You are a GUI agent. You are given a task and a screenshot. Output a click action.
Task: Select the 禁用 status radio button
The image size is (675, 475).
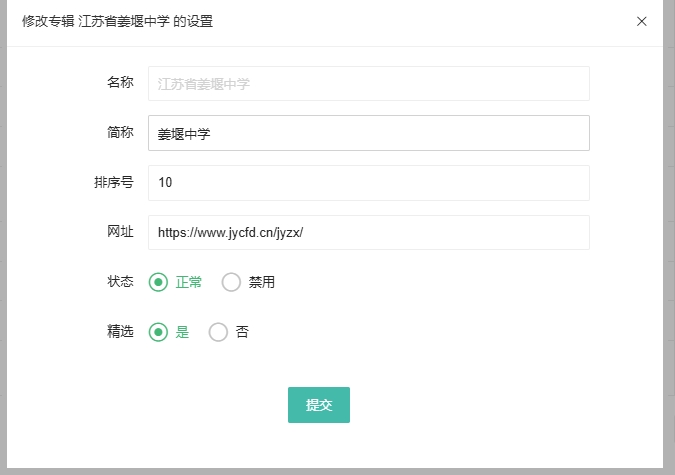231,283
